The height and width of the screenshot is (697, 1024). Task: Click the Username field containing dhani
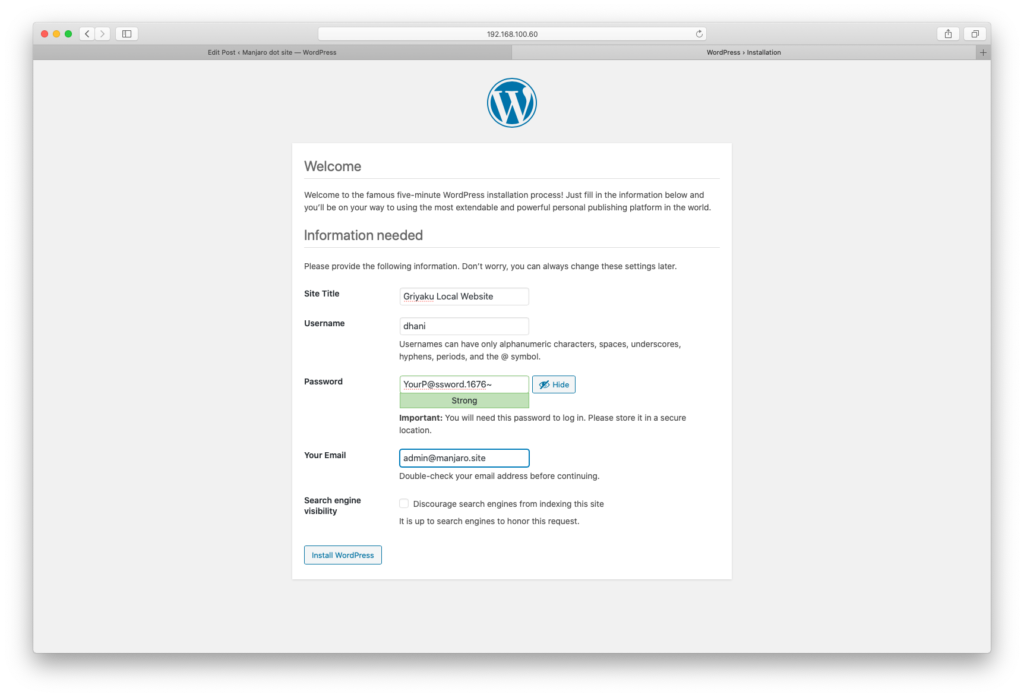[464, 326]
